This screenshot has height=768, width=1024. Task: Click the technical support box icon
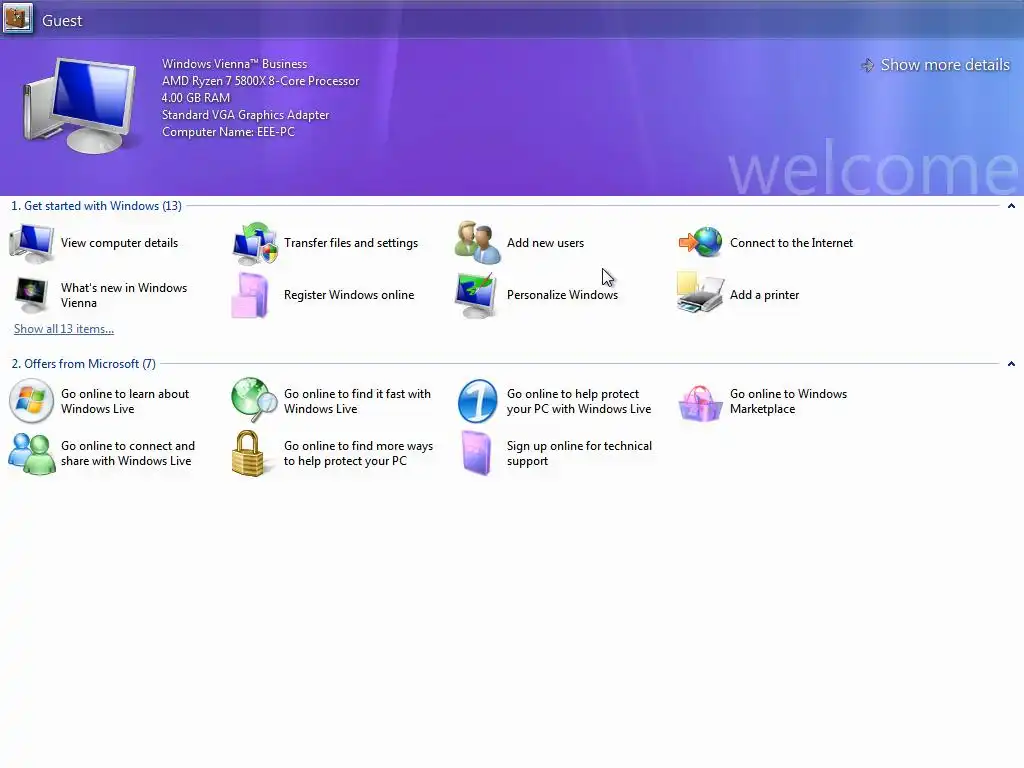(x=476, y=453)
